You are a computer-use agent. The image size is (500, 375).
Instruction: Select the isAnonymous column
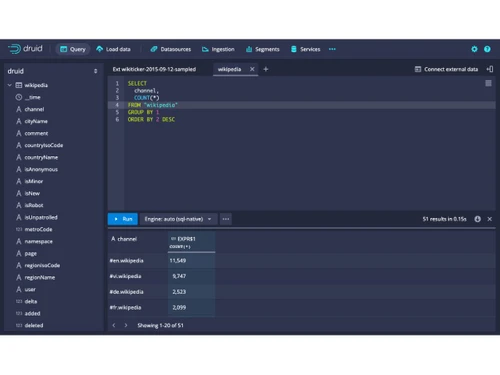[x=41, y=169]
